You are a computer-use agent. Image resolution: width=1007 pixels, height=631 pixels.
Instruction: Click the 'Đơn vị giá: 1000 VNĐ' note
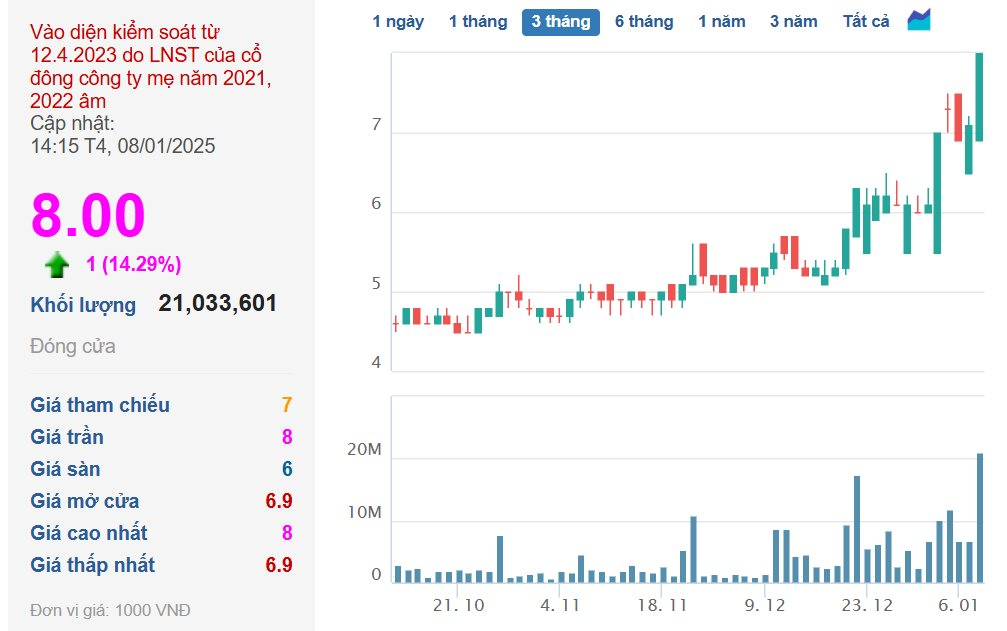(x=110, y=610)
